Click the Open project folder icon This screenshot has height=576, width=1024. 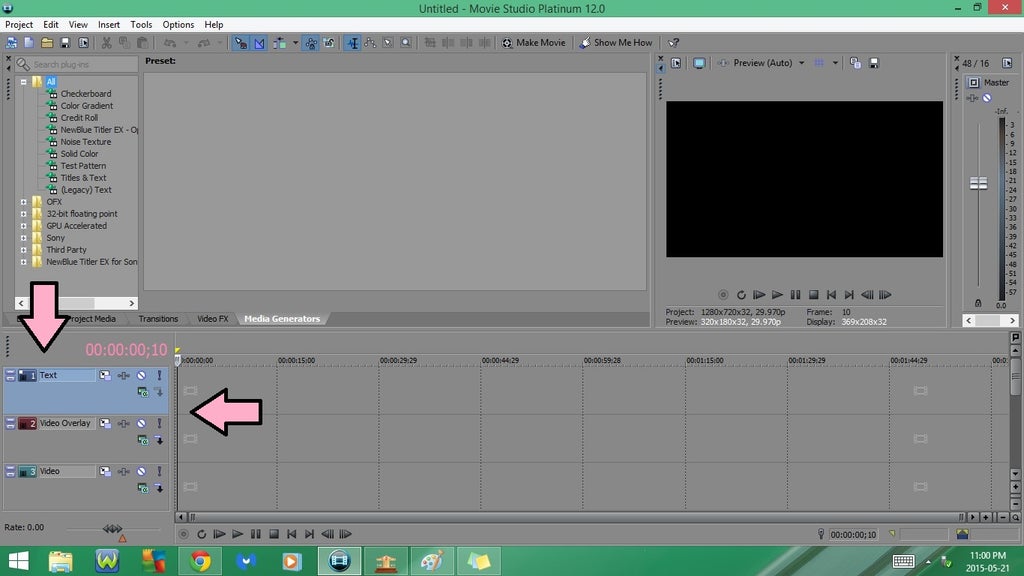point(47,43)
